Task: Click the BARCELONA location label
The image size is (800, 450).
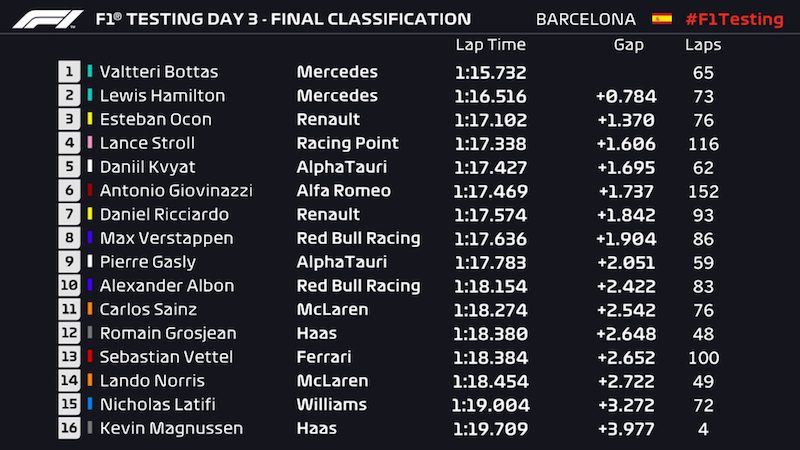Action: click(586, 19)
